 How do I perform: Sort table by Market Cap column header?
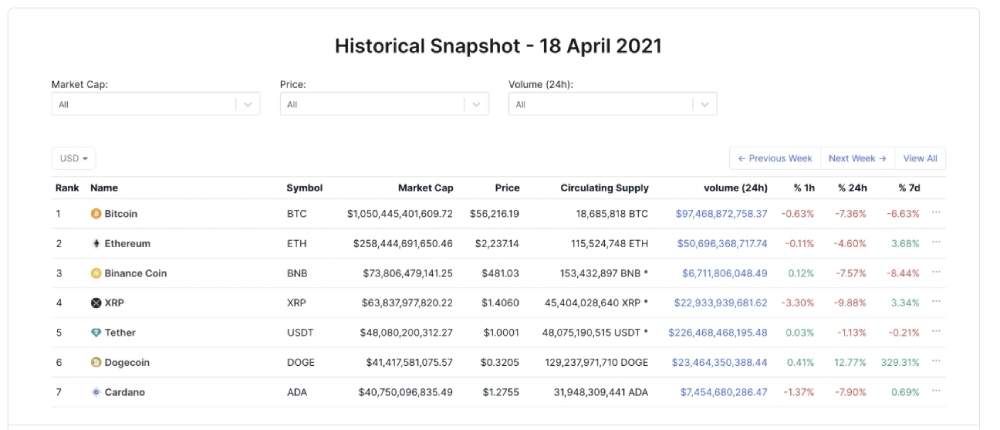coord(425,188)
